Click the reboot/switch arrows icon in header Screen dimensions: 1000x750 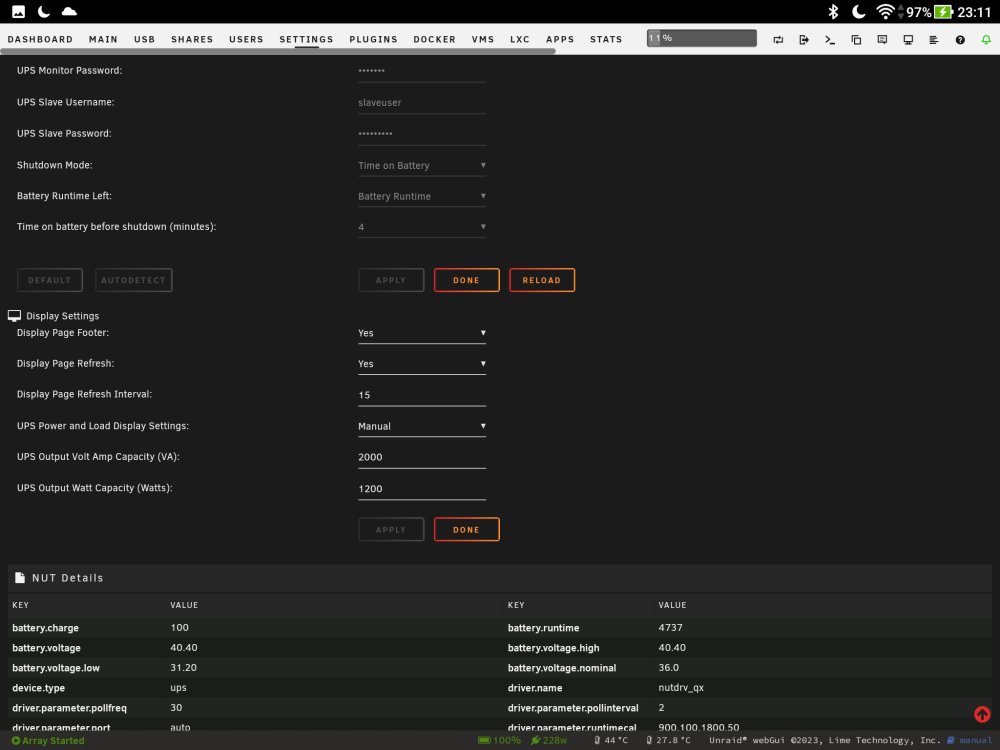(x=778, y=40)
